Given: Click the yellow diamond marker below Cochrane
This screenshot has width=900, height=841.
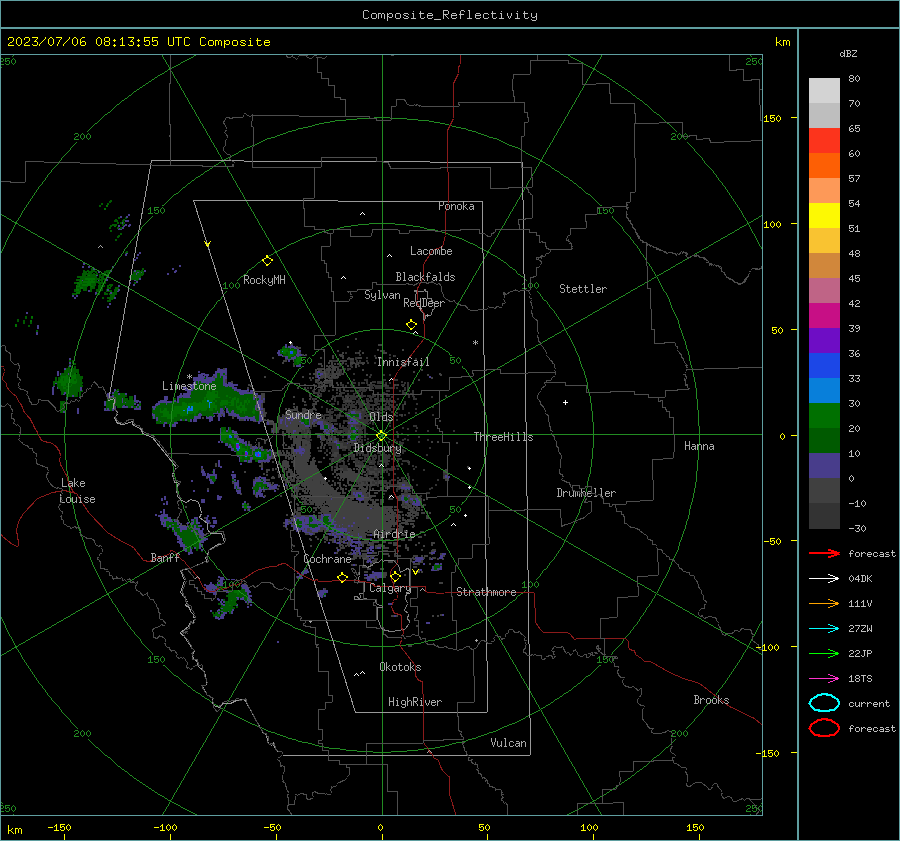Looking at the screenshot, I should (343, 578).
